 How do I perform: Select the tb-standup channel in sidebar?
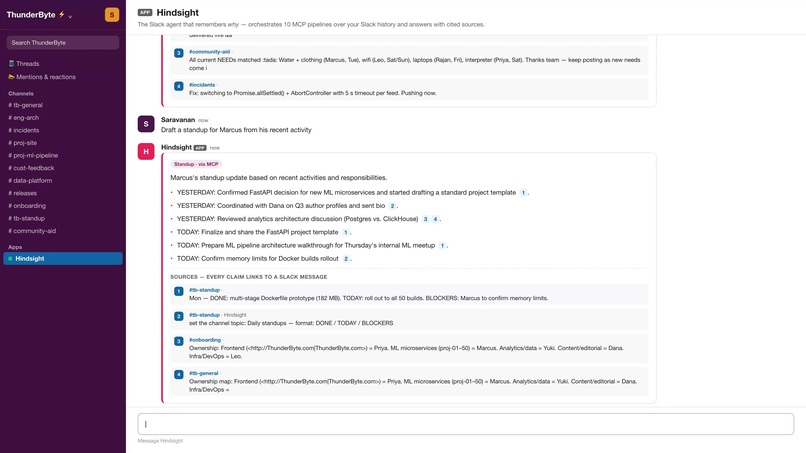pyautogui.click(x=27, y=219)
